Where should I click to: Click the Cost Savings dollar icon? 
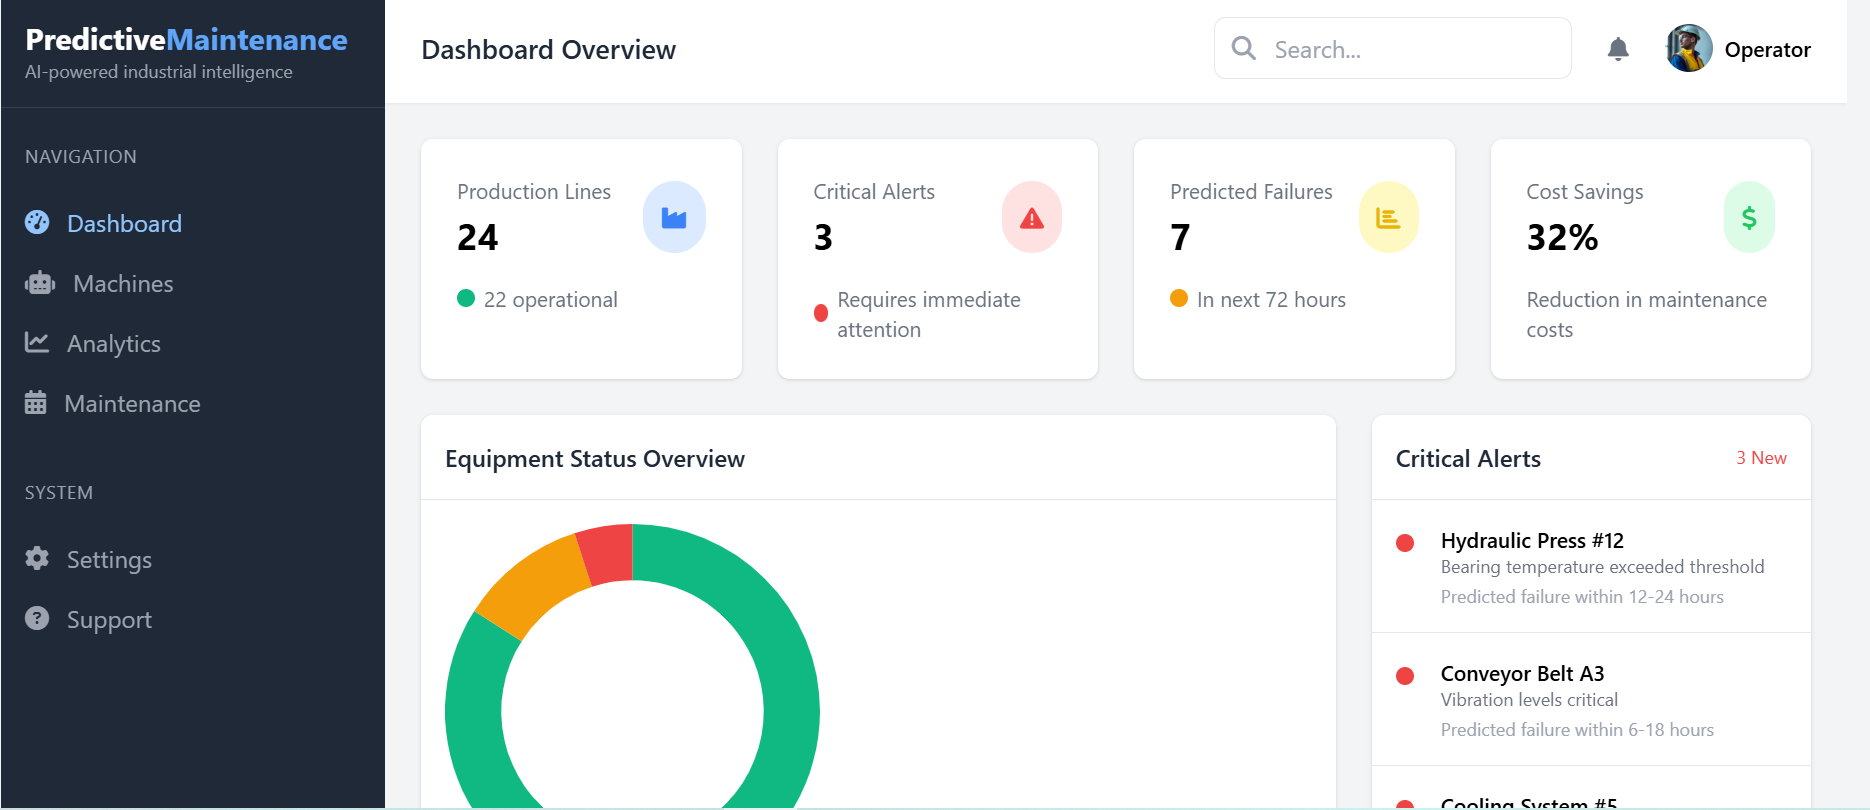click(1749, 217)
